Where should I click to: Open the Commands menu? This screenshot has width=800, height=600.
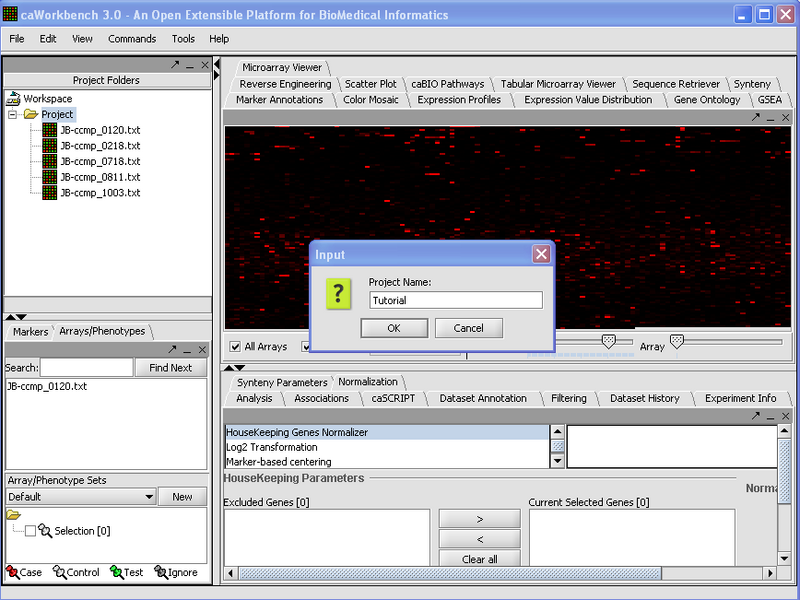click(x=132, y=39)
